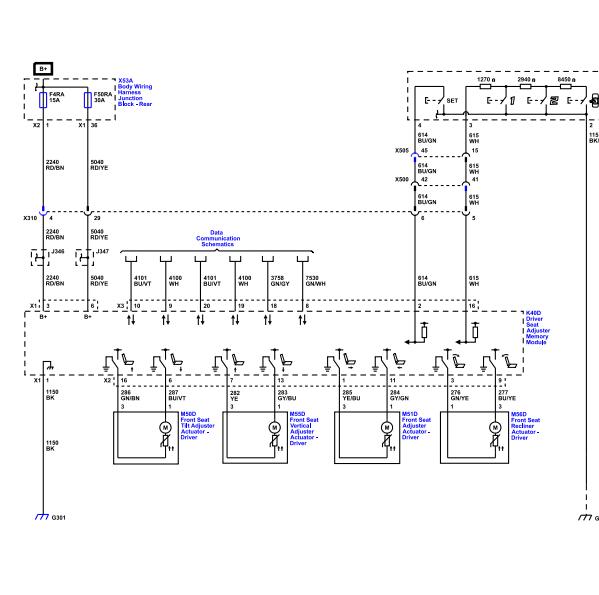Click the X505 connector label

tap(402, 150)
